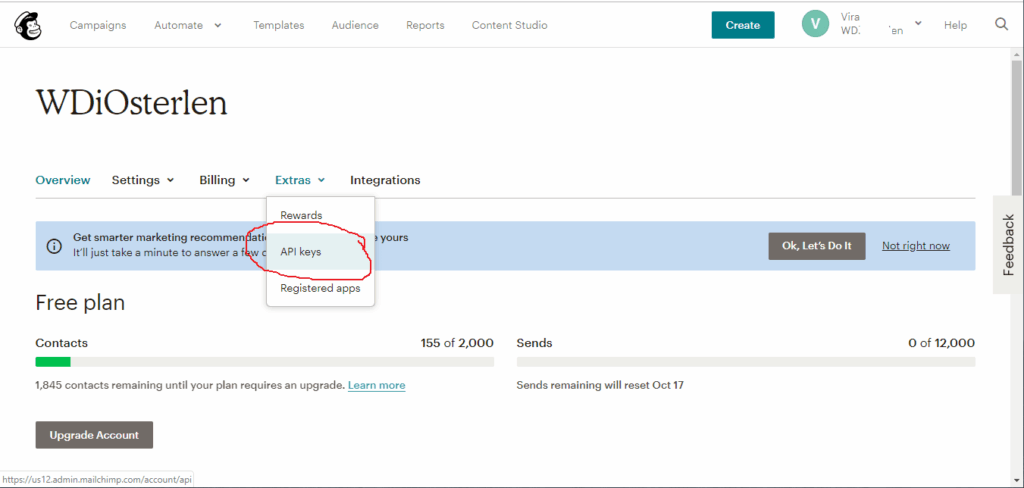Click the info icon in the blue banner

point(54,246)
